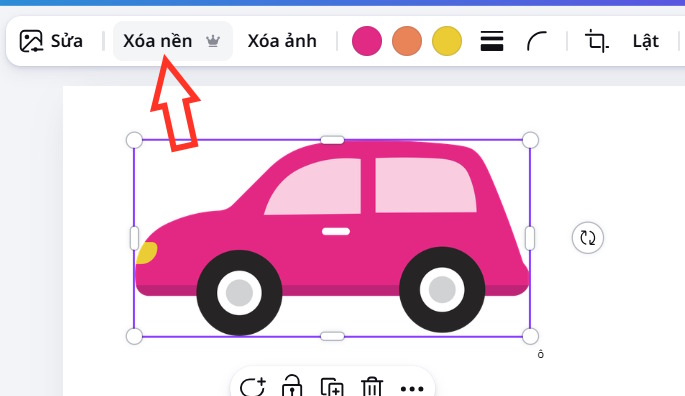Click the comment bubble plus icon
The width and height of the screenshot is (685, 396).
(253, 387)
